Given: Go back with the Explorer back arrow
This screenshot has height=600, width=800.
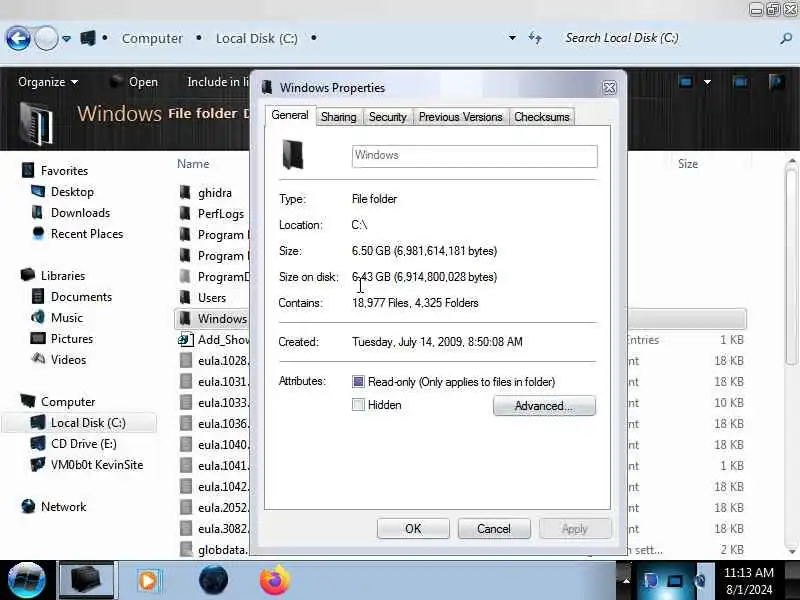Looking at the screenshot, I should (18, 38).
